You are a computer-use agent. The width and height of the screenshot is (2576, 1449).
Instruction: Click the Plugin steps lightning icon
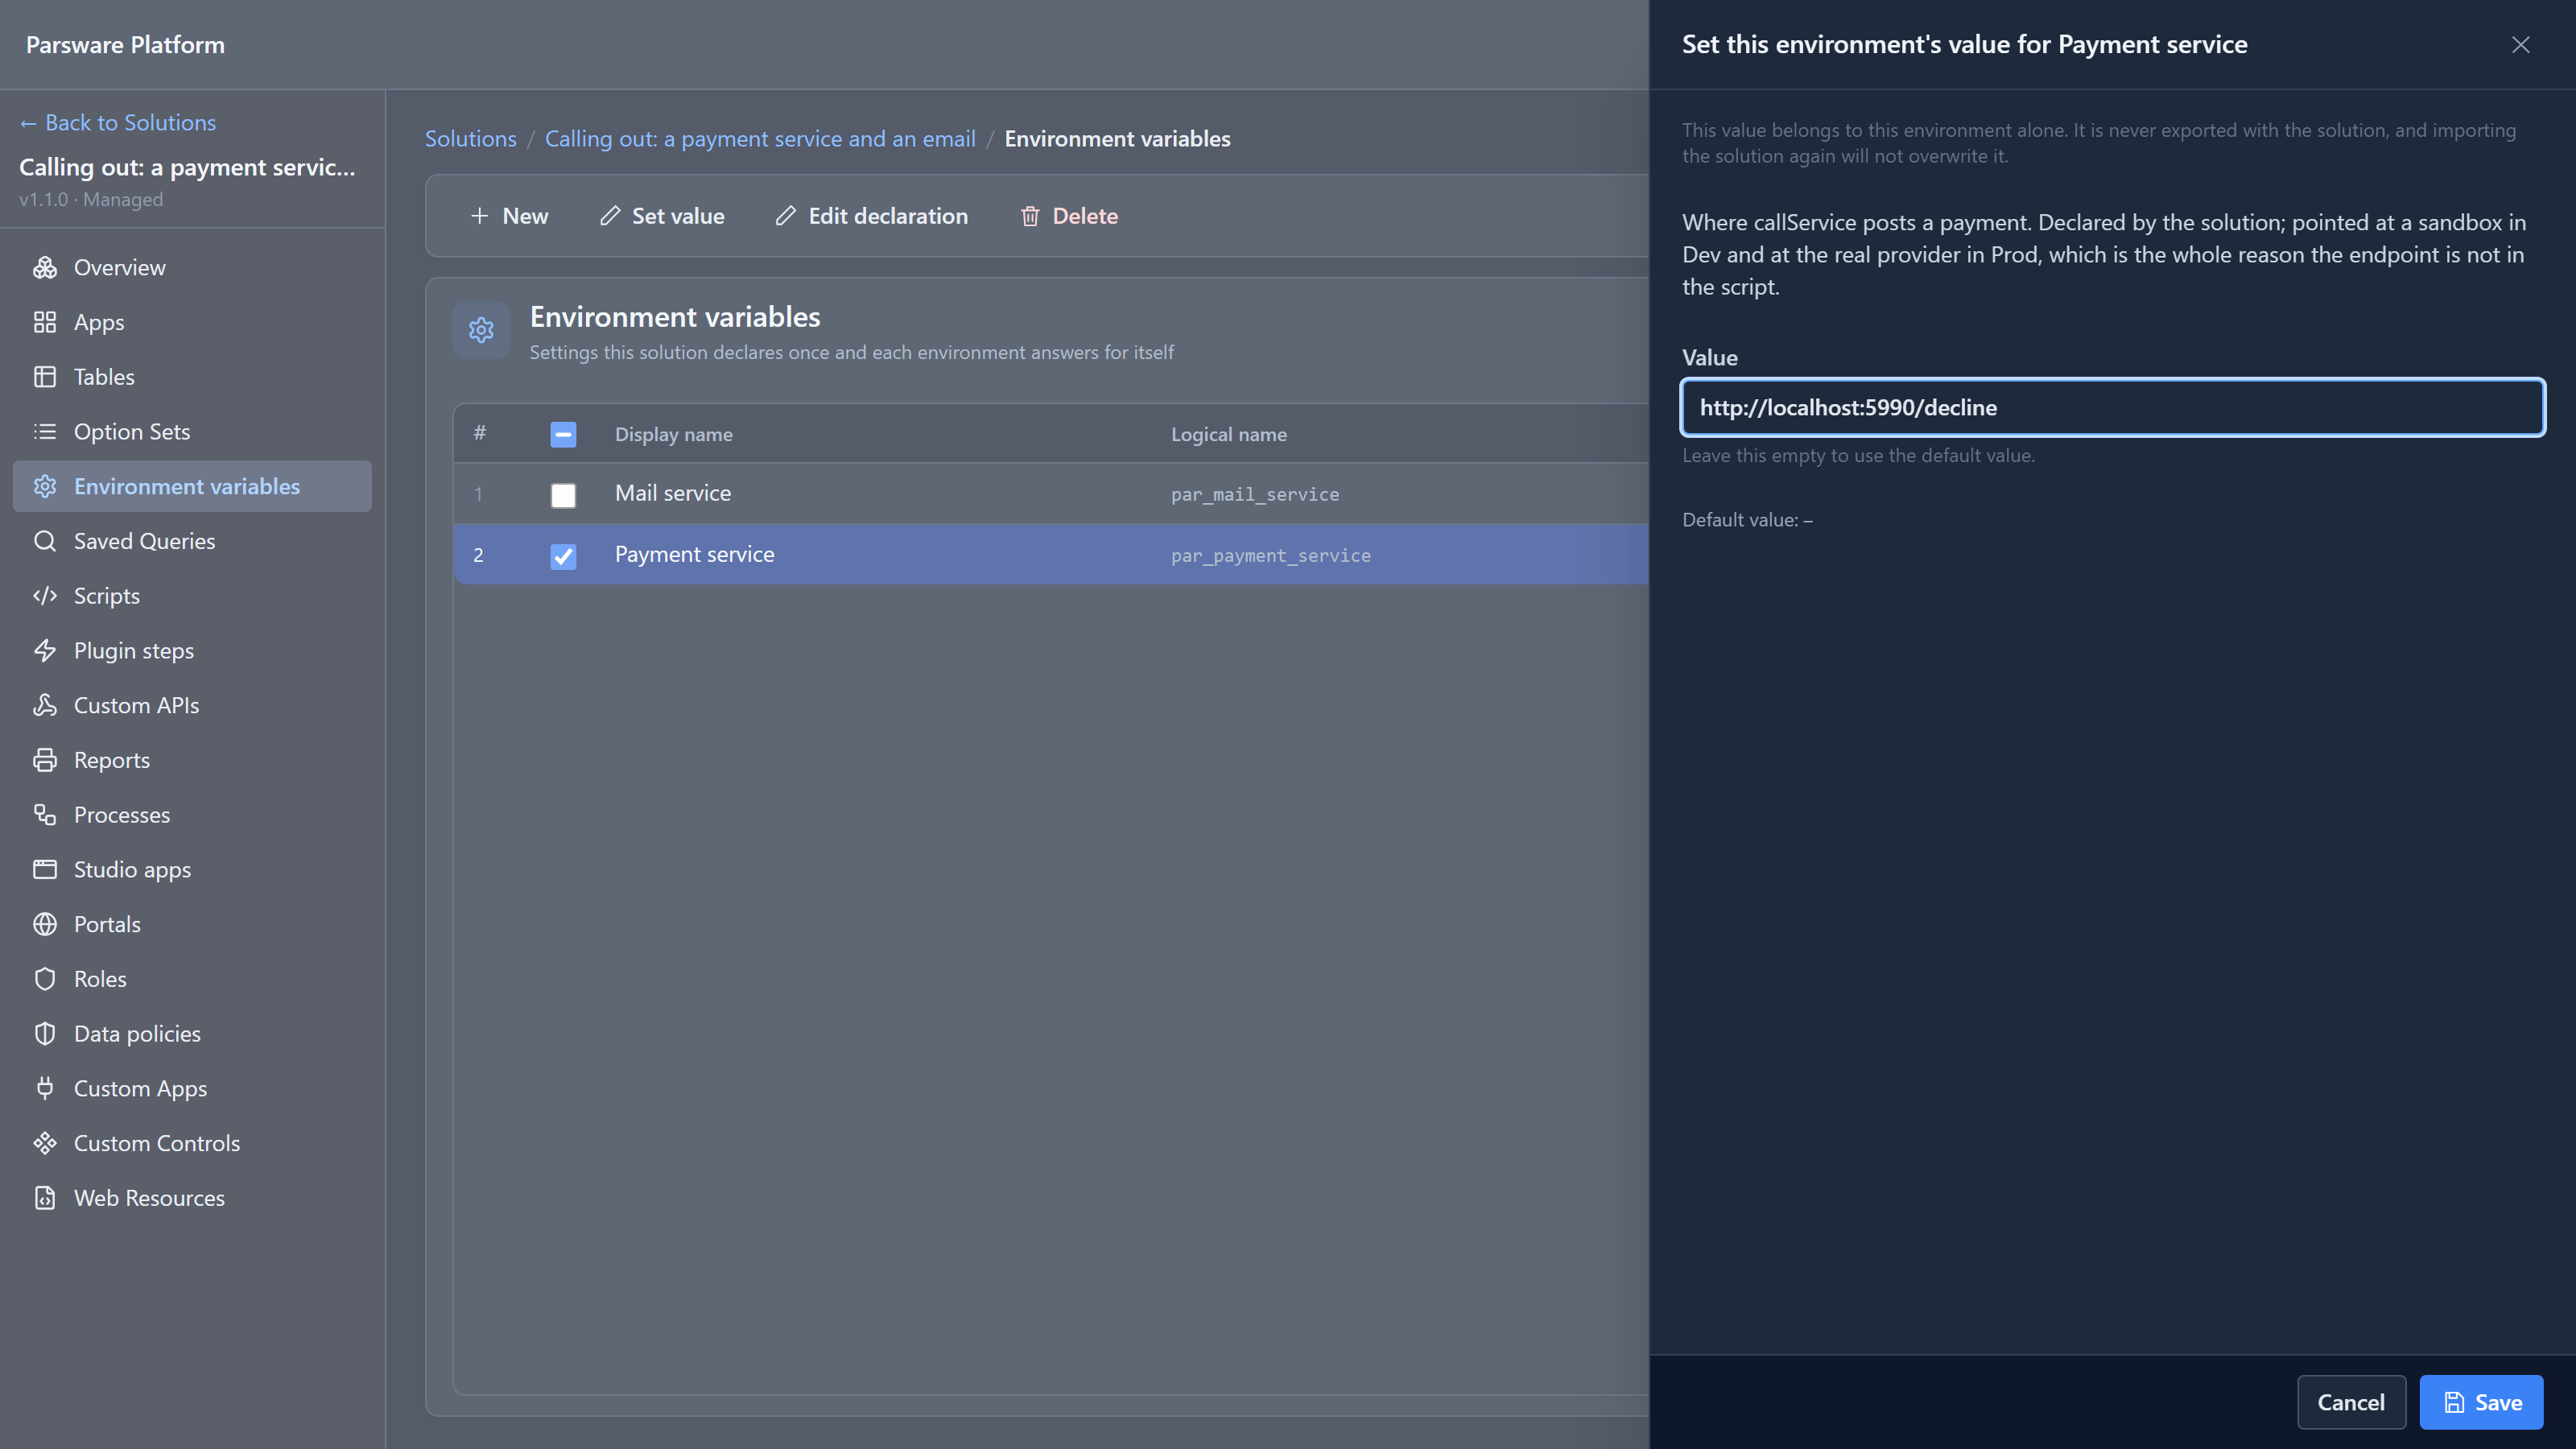coord(45,650)
